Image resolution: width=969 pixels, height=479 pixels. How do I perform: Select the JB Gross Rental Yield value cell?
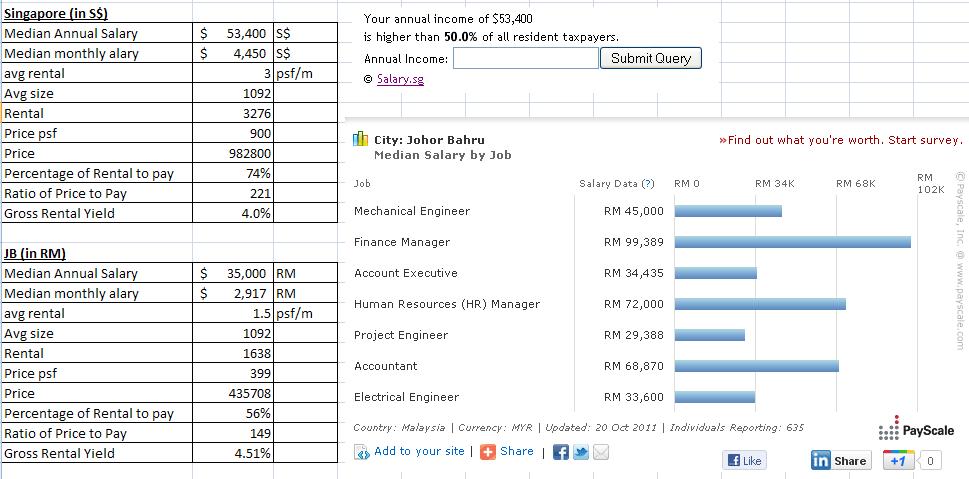(235, 453)
